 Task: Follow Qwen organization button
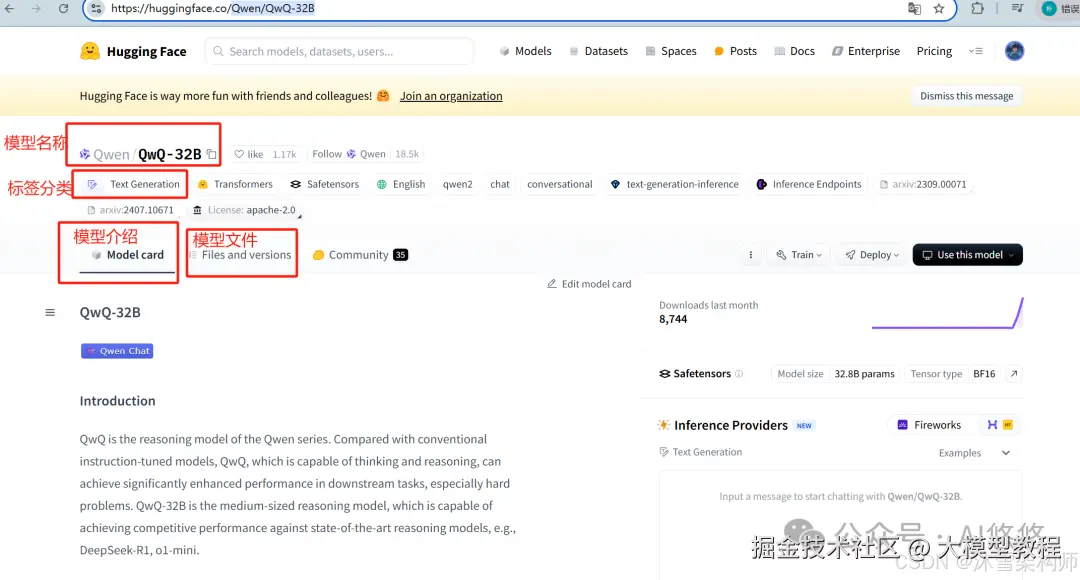pyautogui.click(x=349, y=154)
